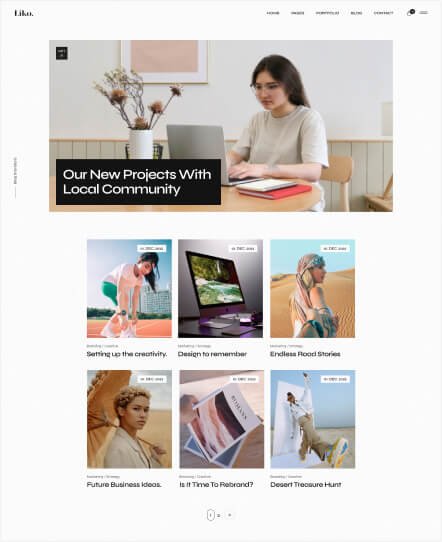Open 'Is It Time To Rebrand?' article
The height and width of the screenshot is (542, 442).
[x=216, y=485]
